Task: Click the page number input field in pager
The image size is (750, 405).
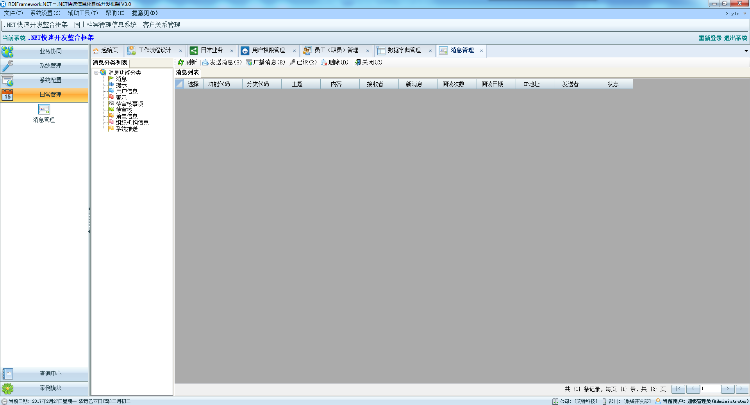Action: tap(710, 389)
